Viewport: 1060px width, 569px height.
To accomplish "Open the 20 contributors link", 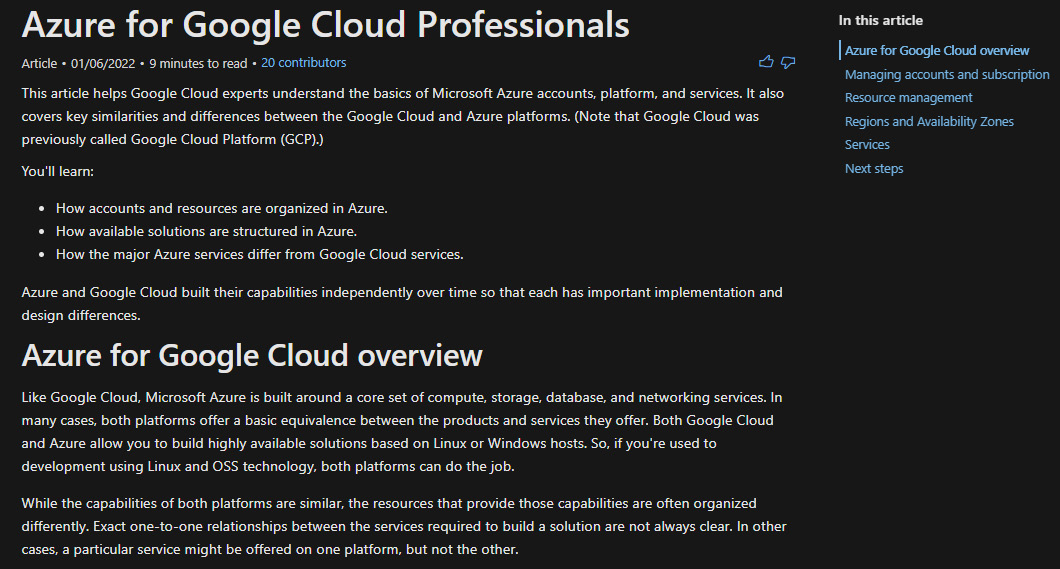I will [304, 63].
